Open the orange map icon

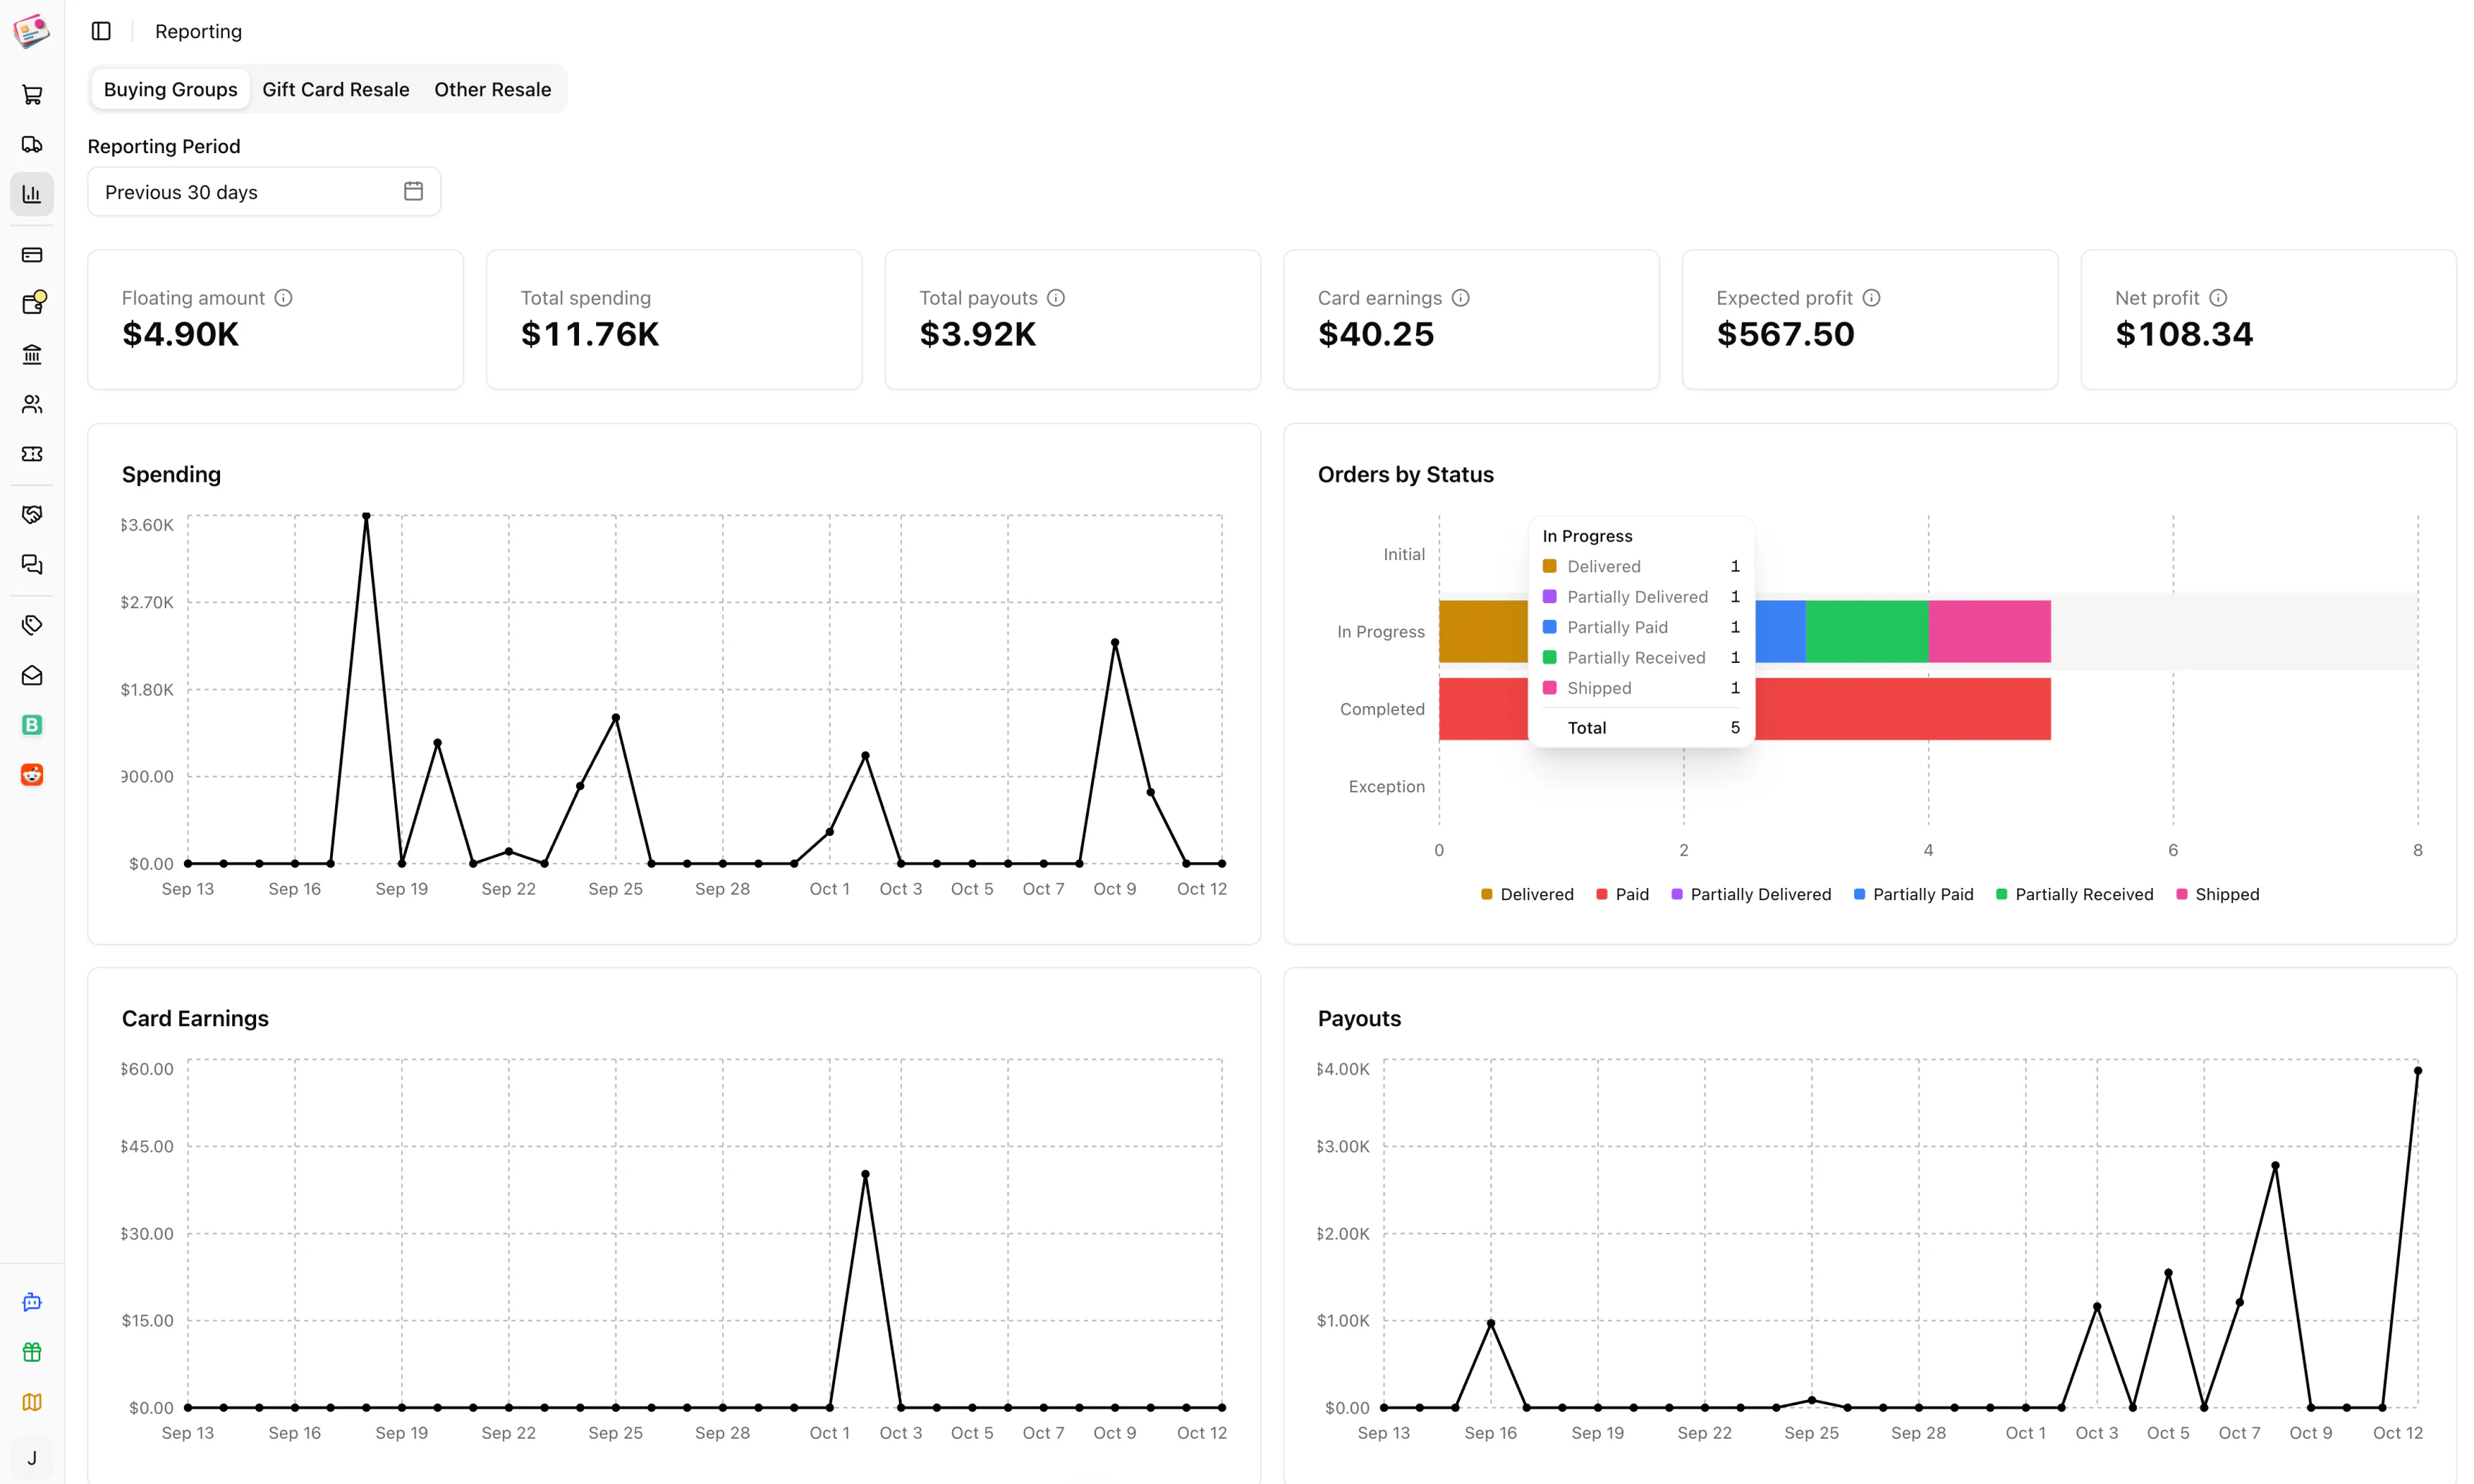click(32, 1402)
